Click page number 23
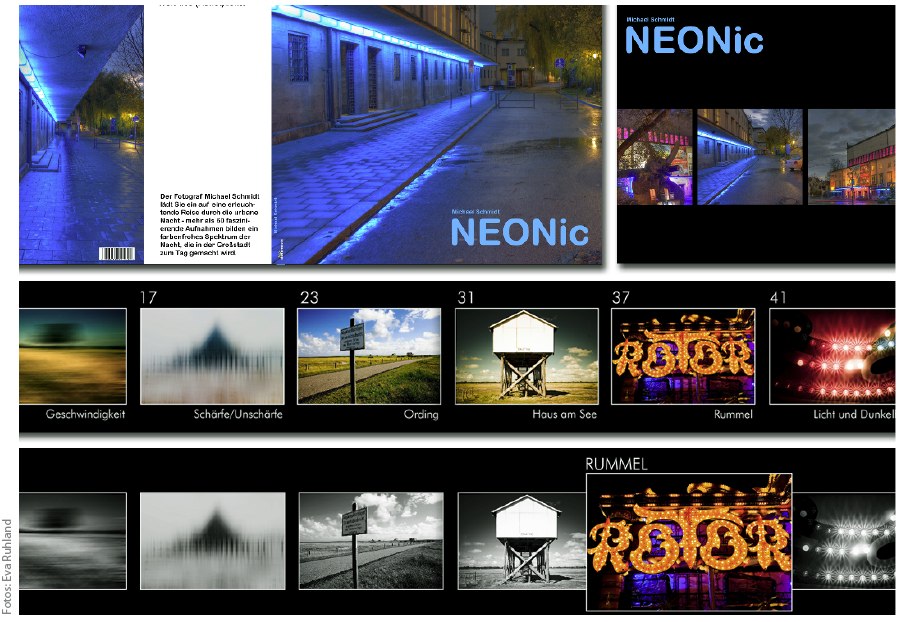The image size is (900, 622). click(309, 297)
